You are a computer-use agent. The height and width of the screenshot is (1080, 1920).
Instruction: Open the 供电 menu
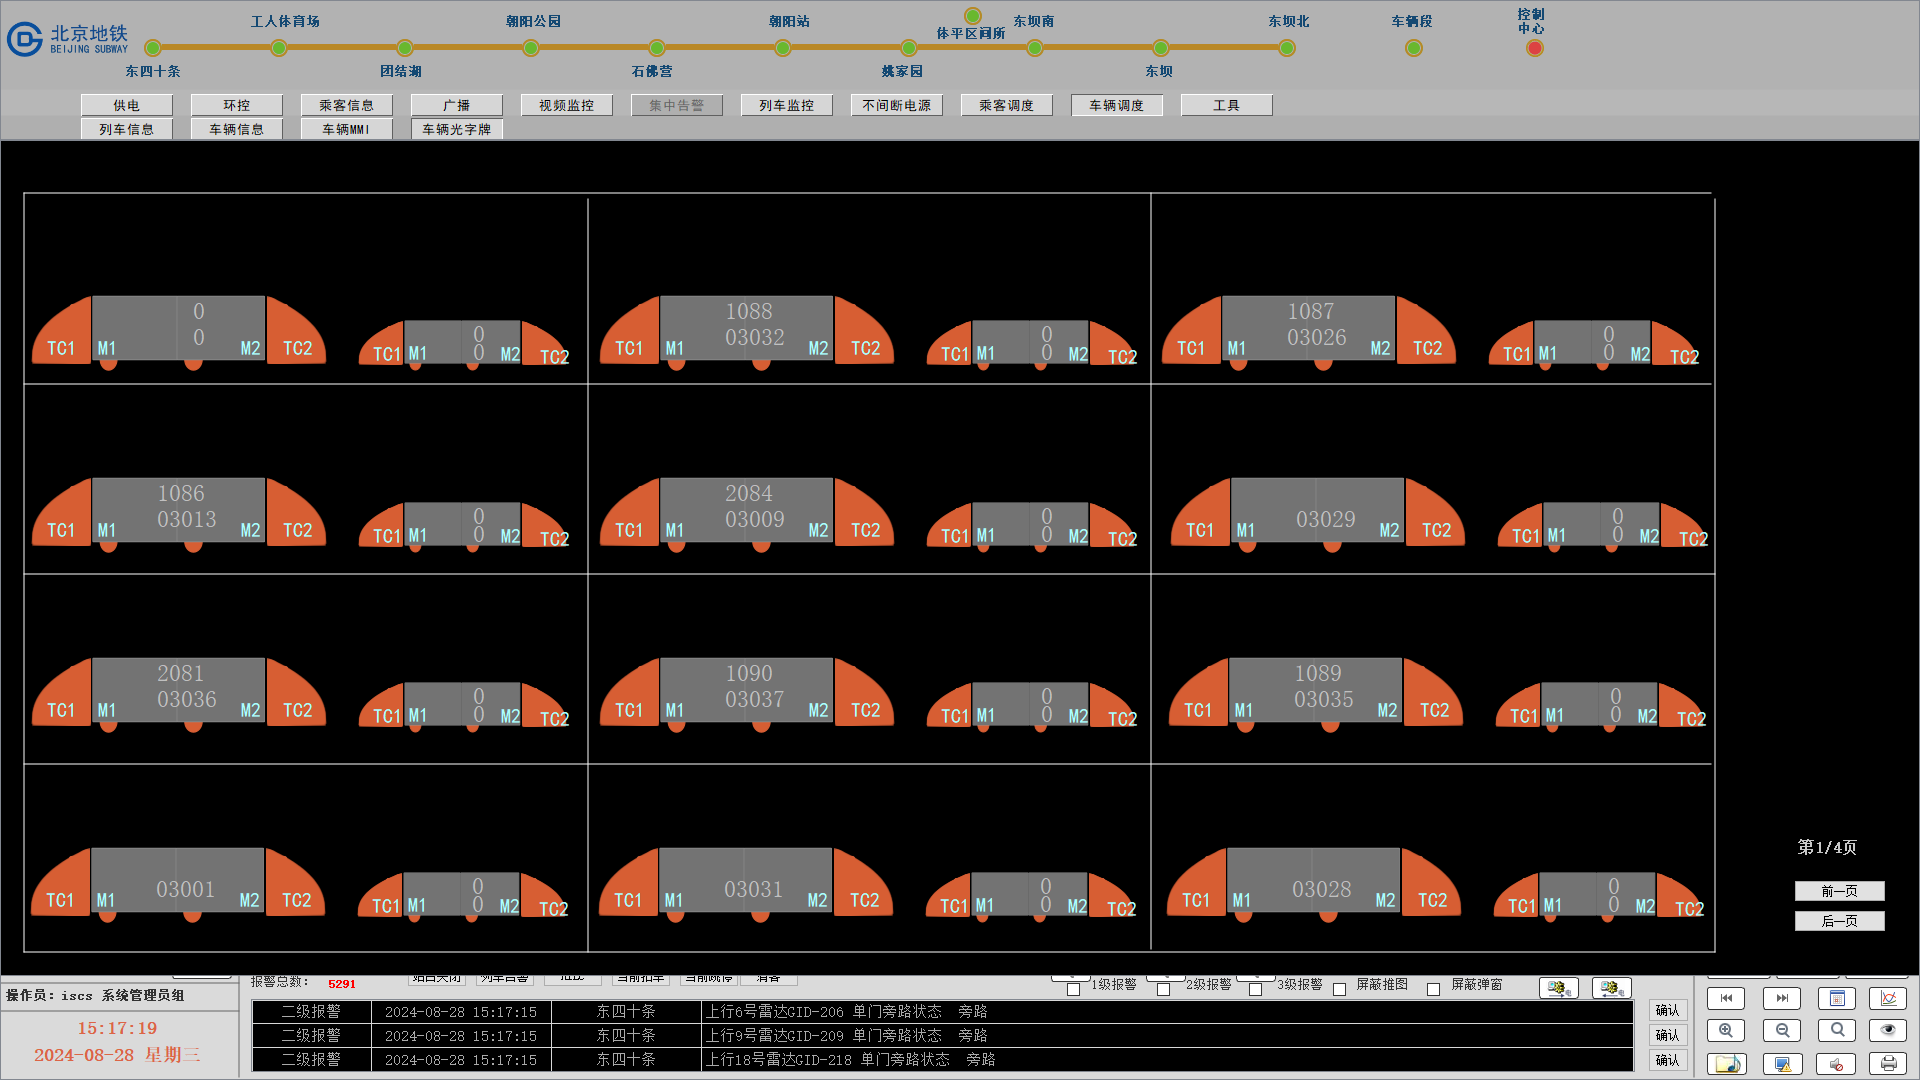click(x=127, y=105)
